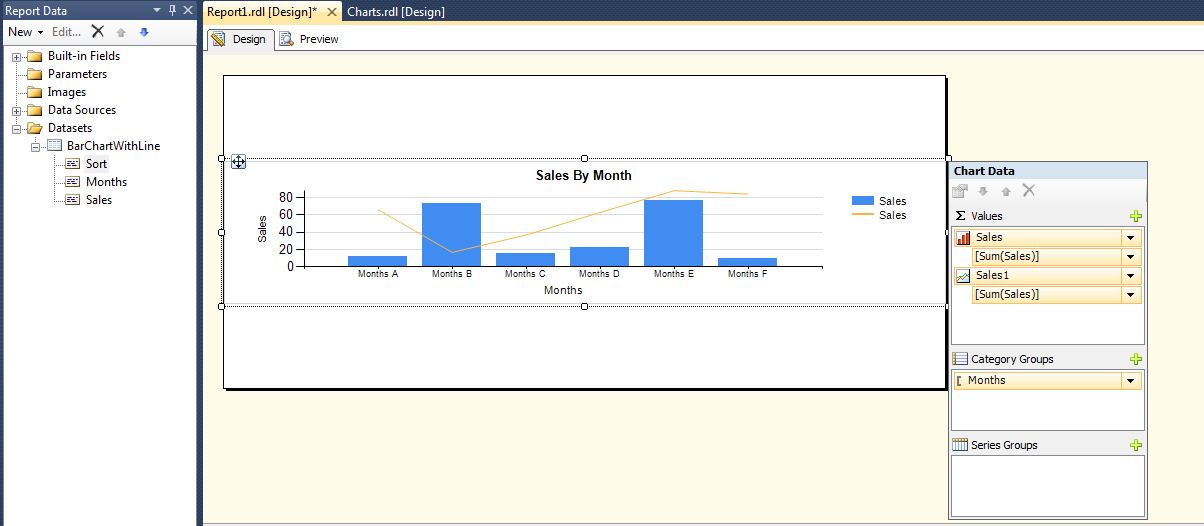Click the Parameters folder icon
This screenshot has height=526, width=1204.
click(34, 74)
